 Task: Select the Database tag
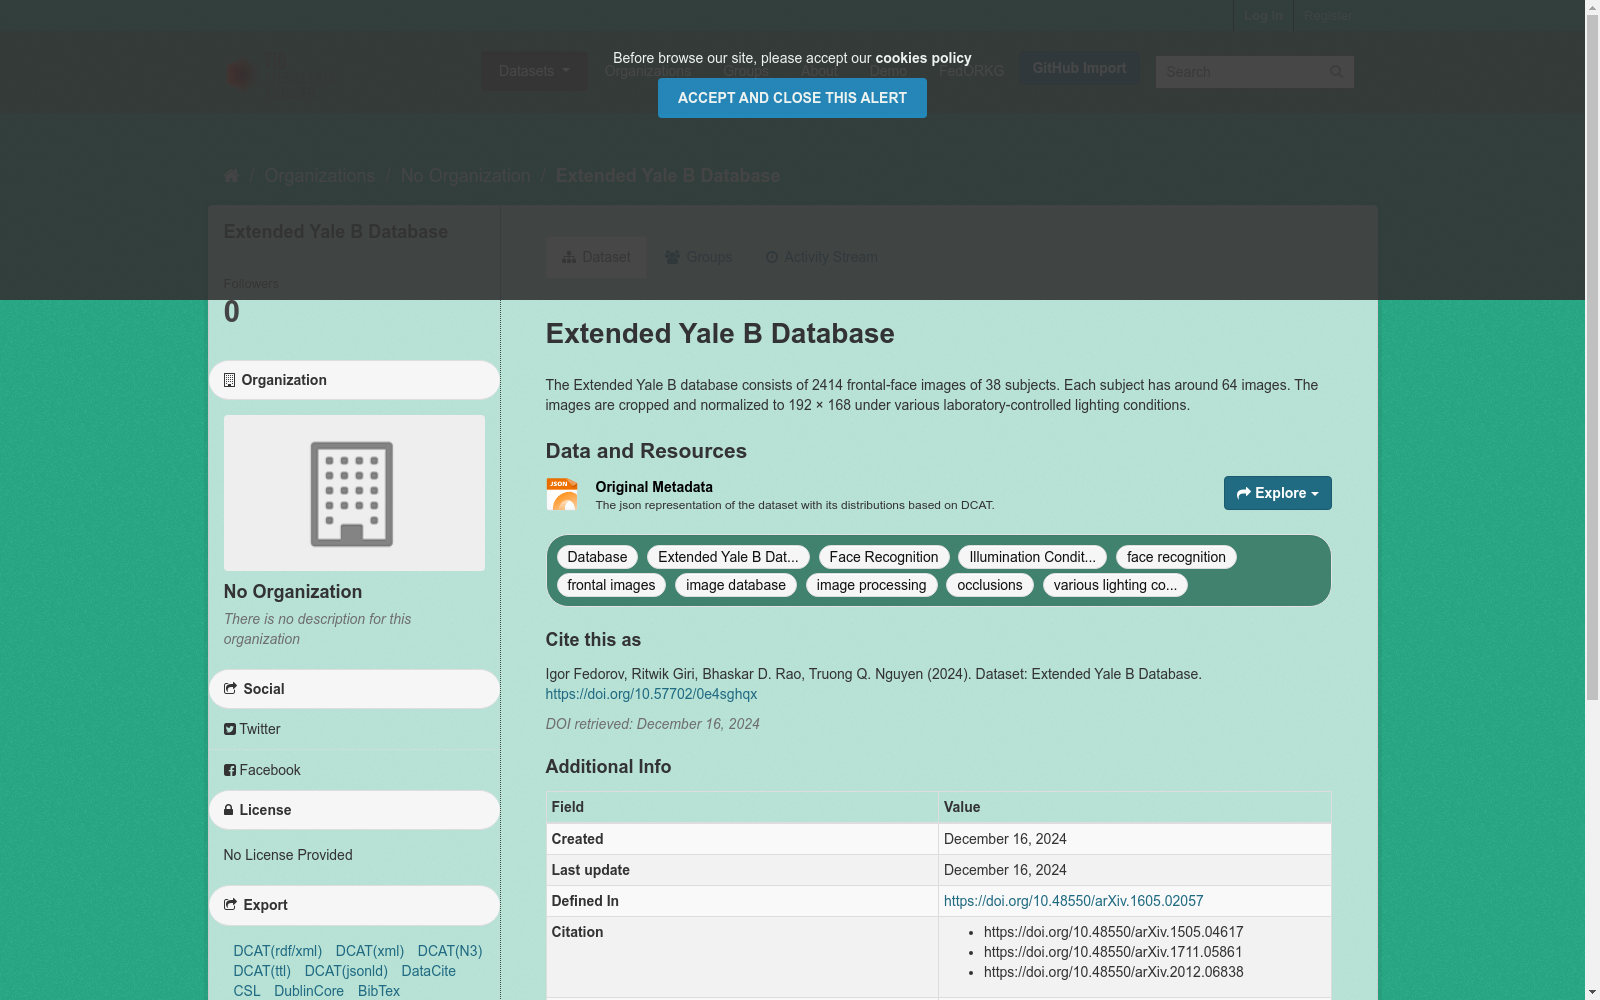(597, 557)
